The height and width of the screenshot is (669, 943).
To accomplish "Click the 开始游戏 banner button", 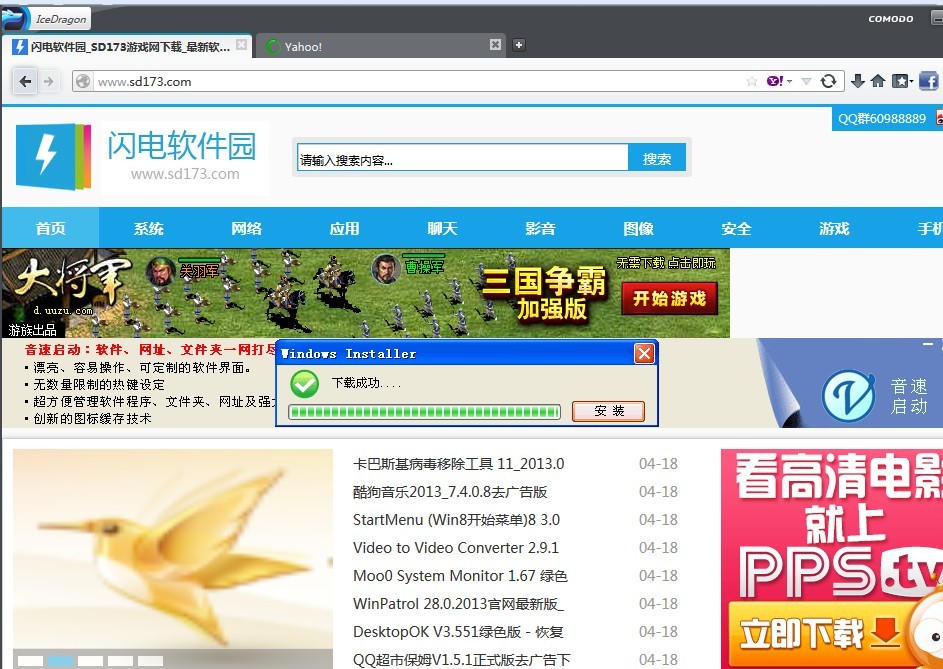I will (x=669, y=298).
